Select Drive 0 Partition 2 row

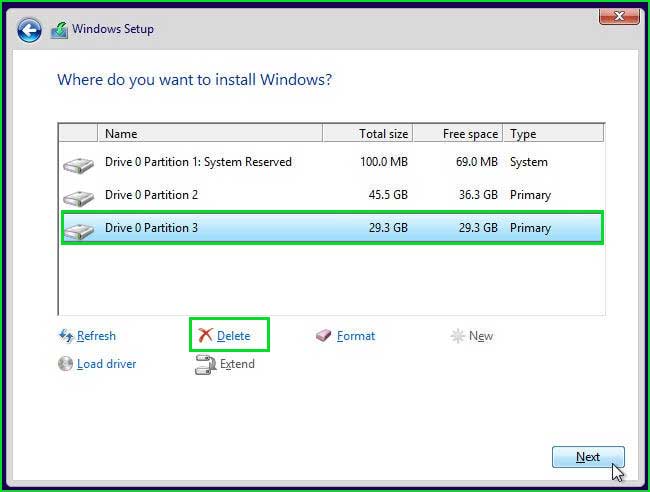coord(332,195)
